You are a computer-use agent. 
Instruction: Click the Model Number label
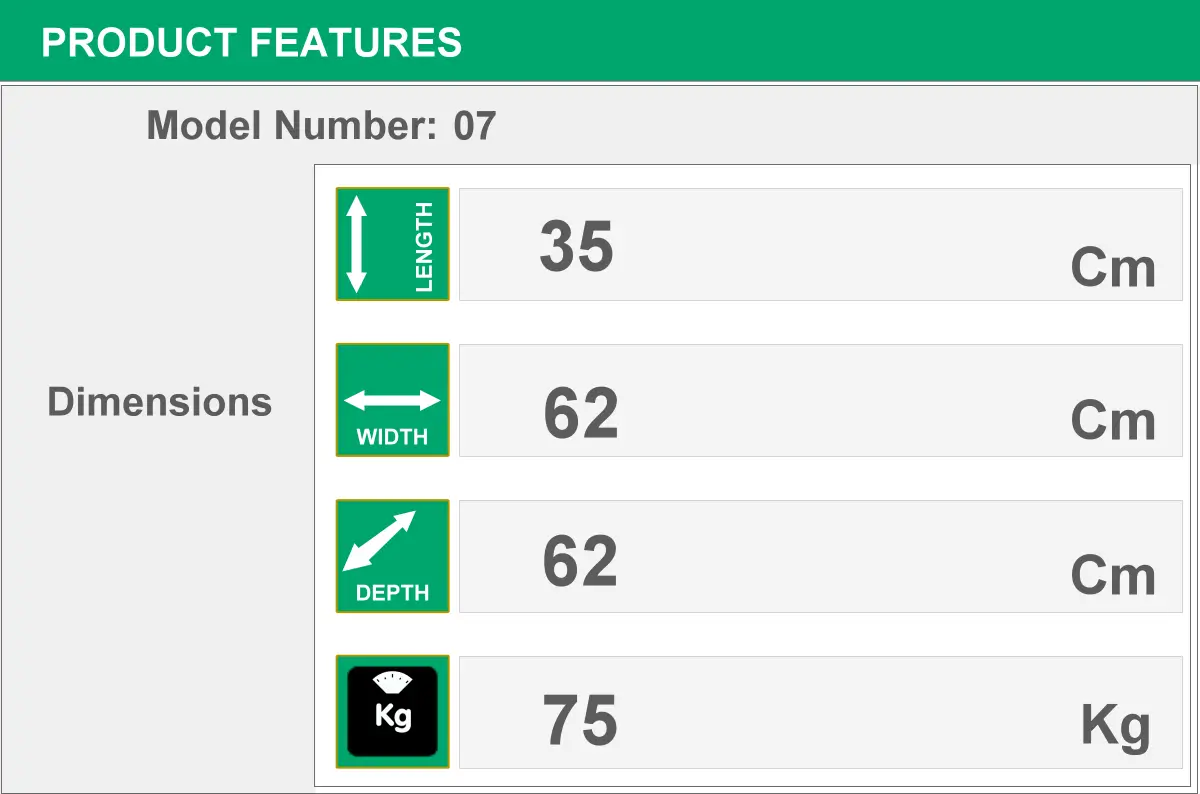[x=292, y=126]
